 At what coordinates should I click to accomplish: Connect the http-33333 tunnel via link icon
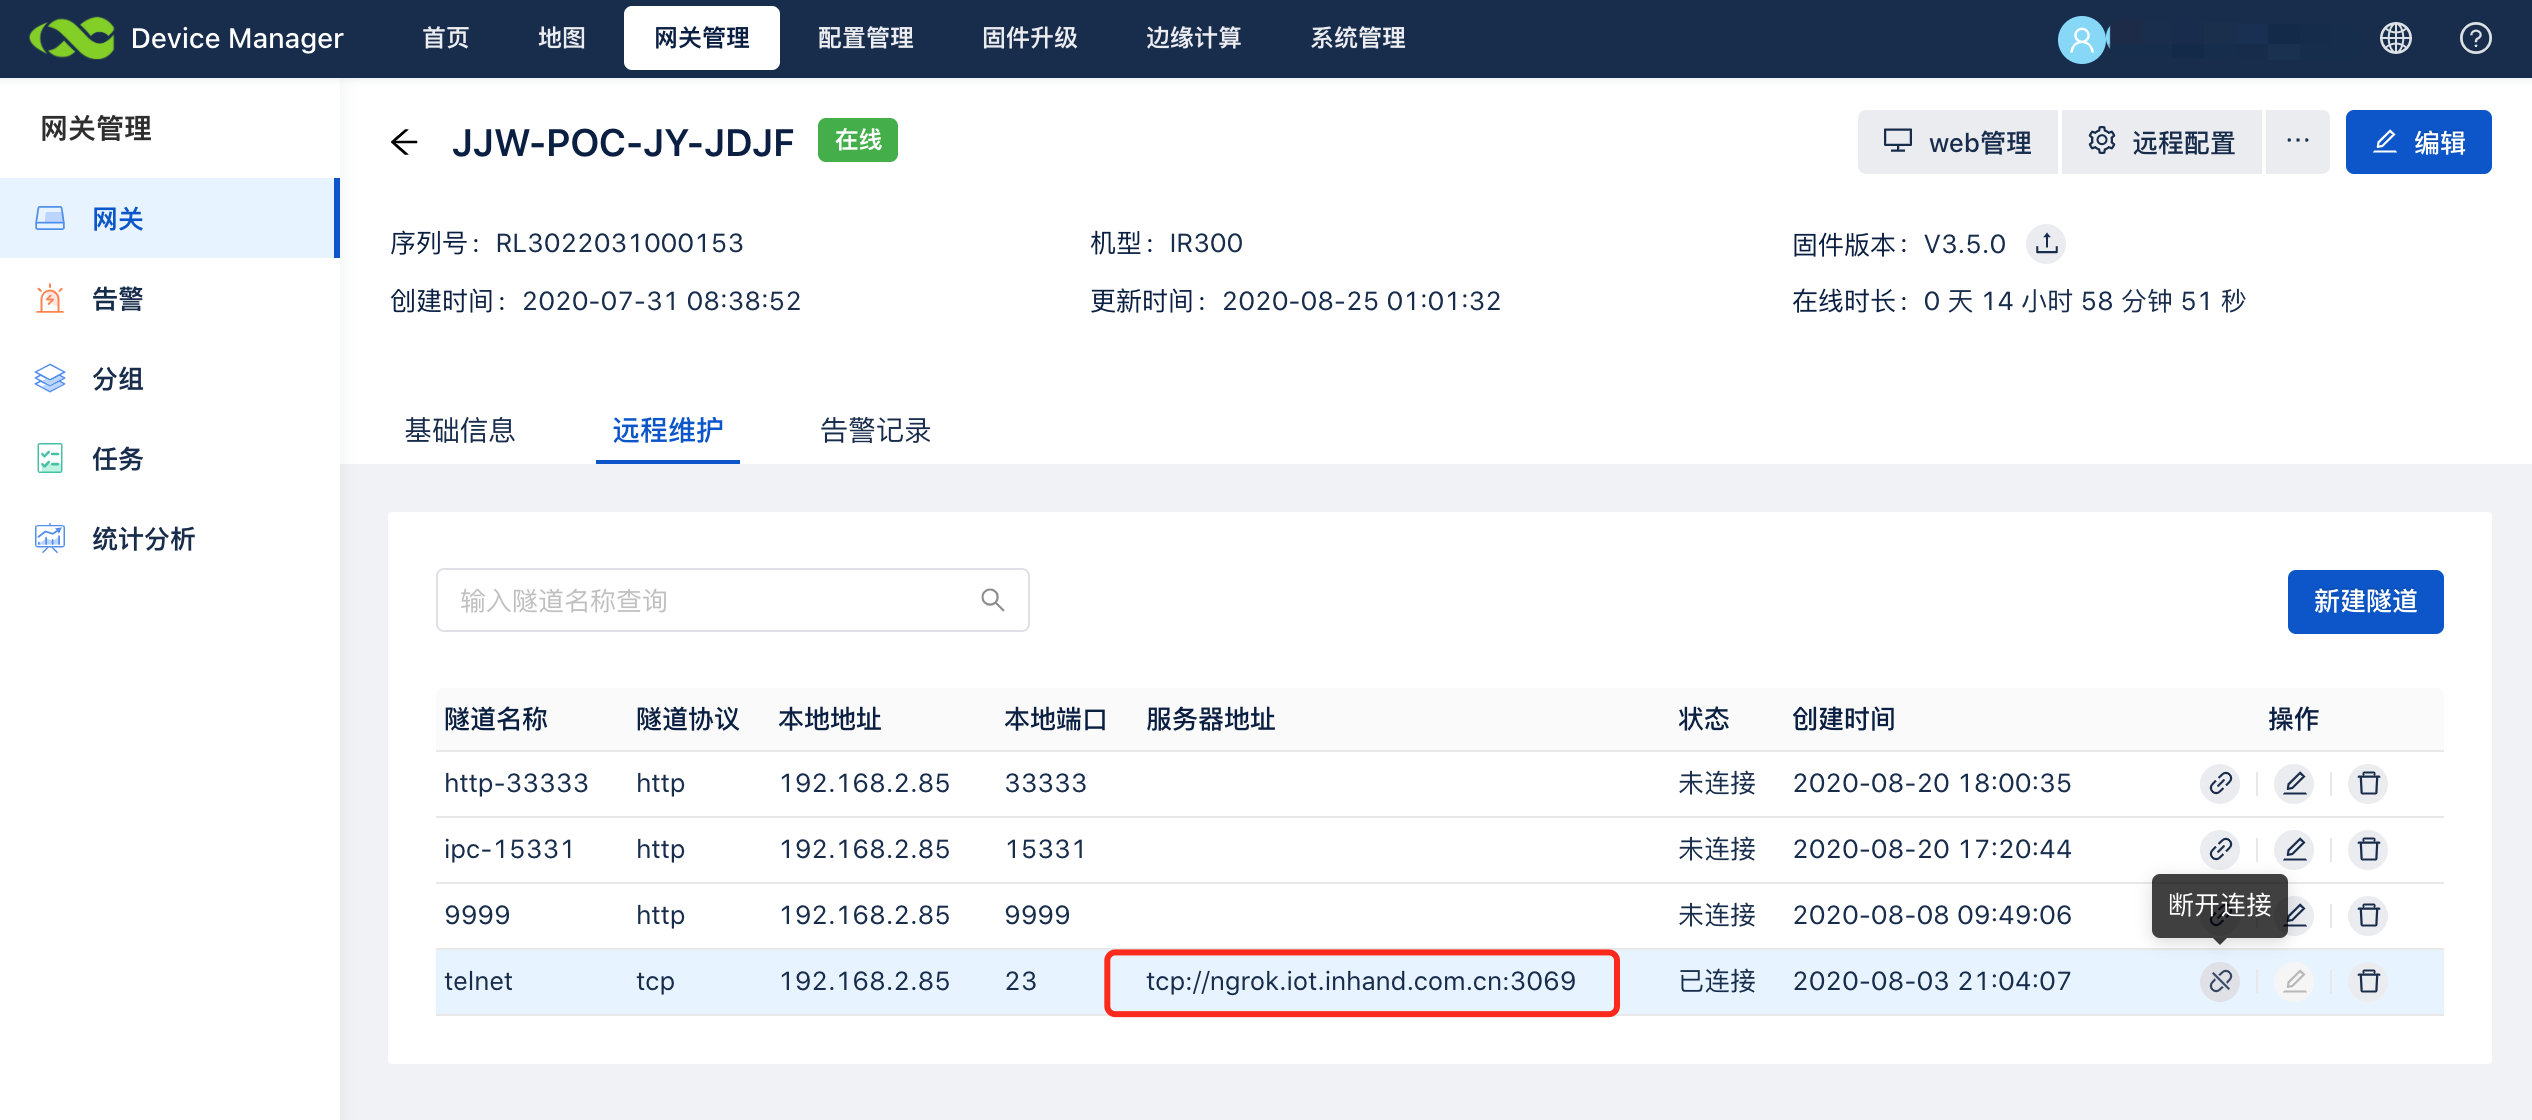[x=2220, y=783]
